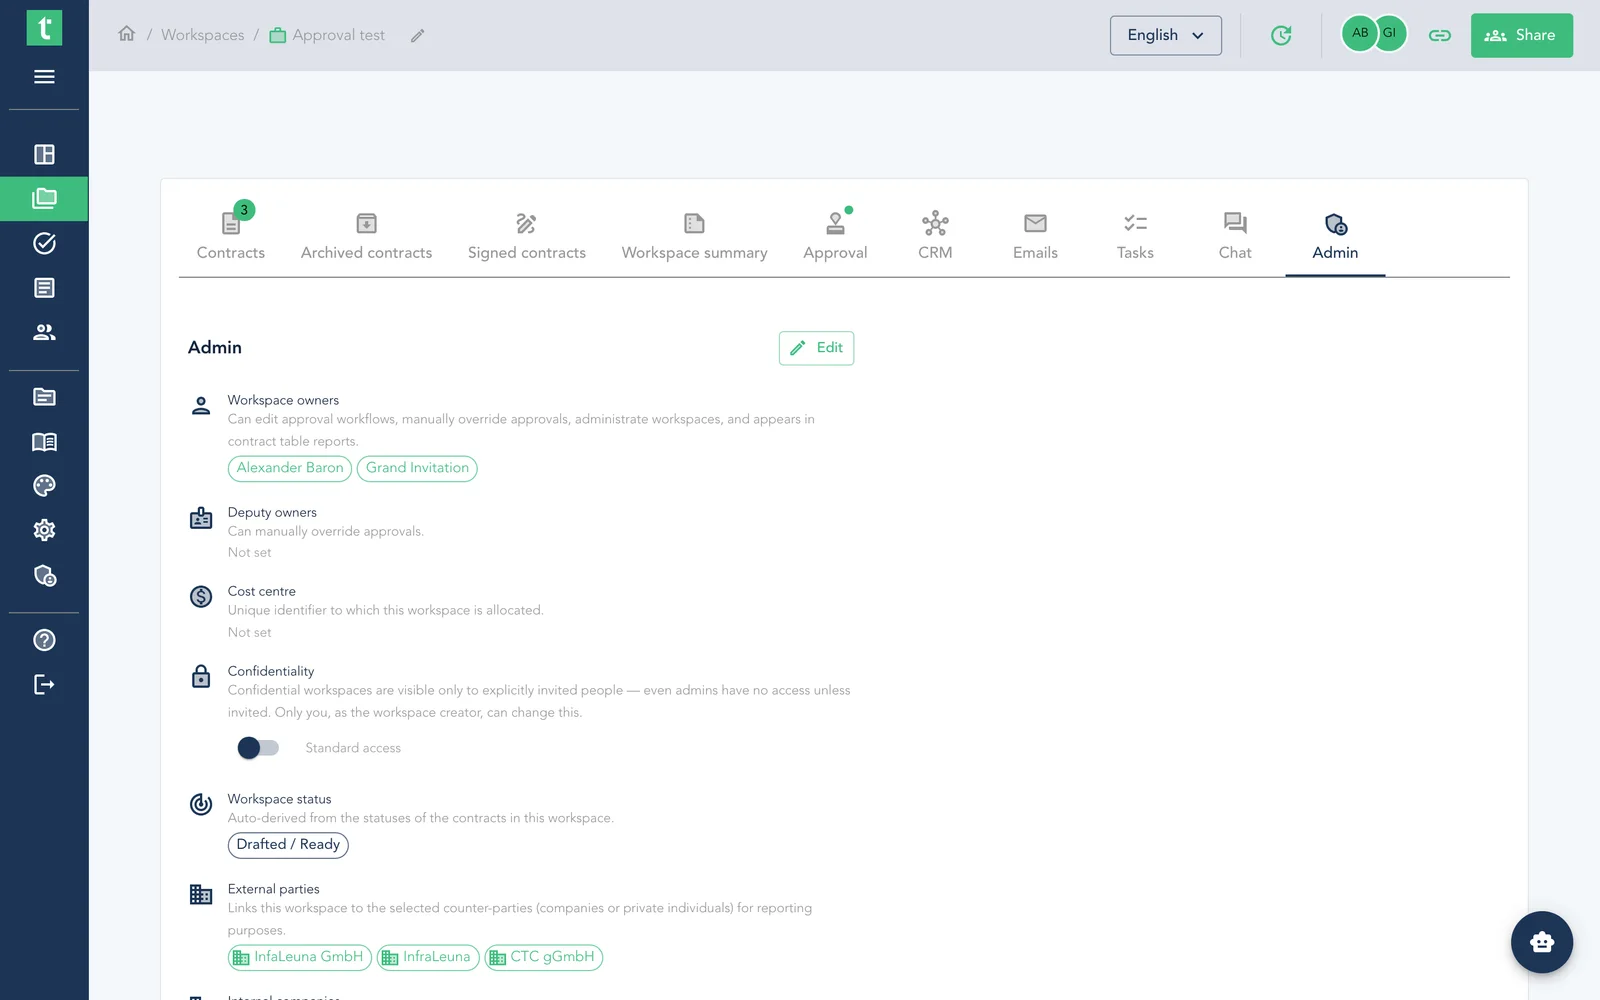This screenshot has height=1000, width=1600.
Task: Switch to the Contracts tab
Action: (231, 237)
